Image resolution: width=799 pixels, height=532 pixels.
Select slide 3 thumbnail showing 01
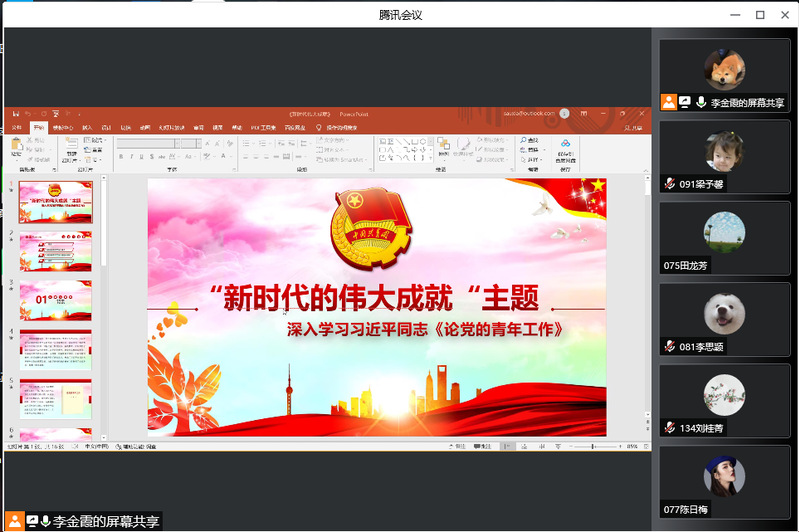coord(56,300)
